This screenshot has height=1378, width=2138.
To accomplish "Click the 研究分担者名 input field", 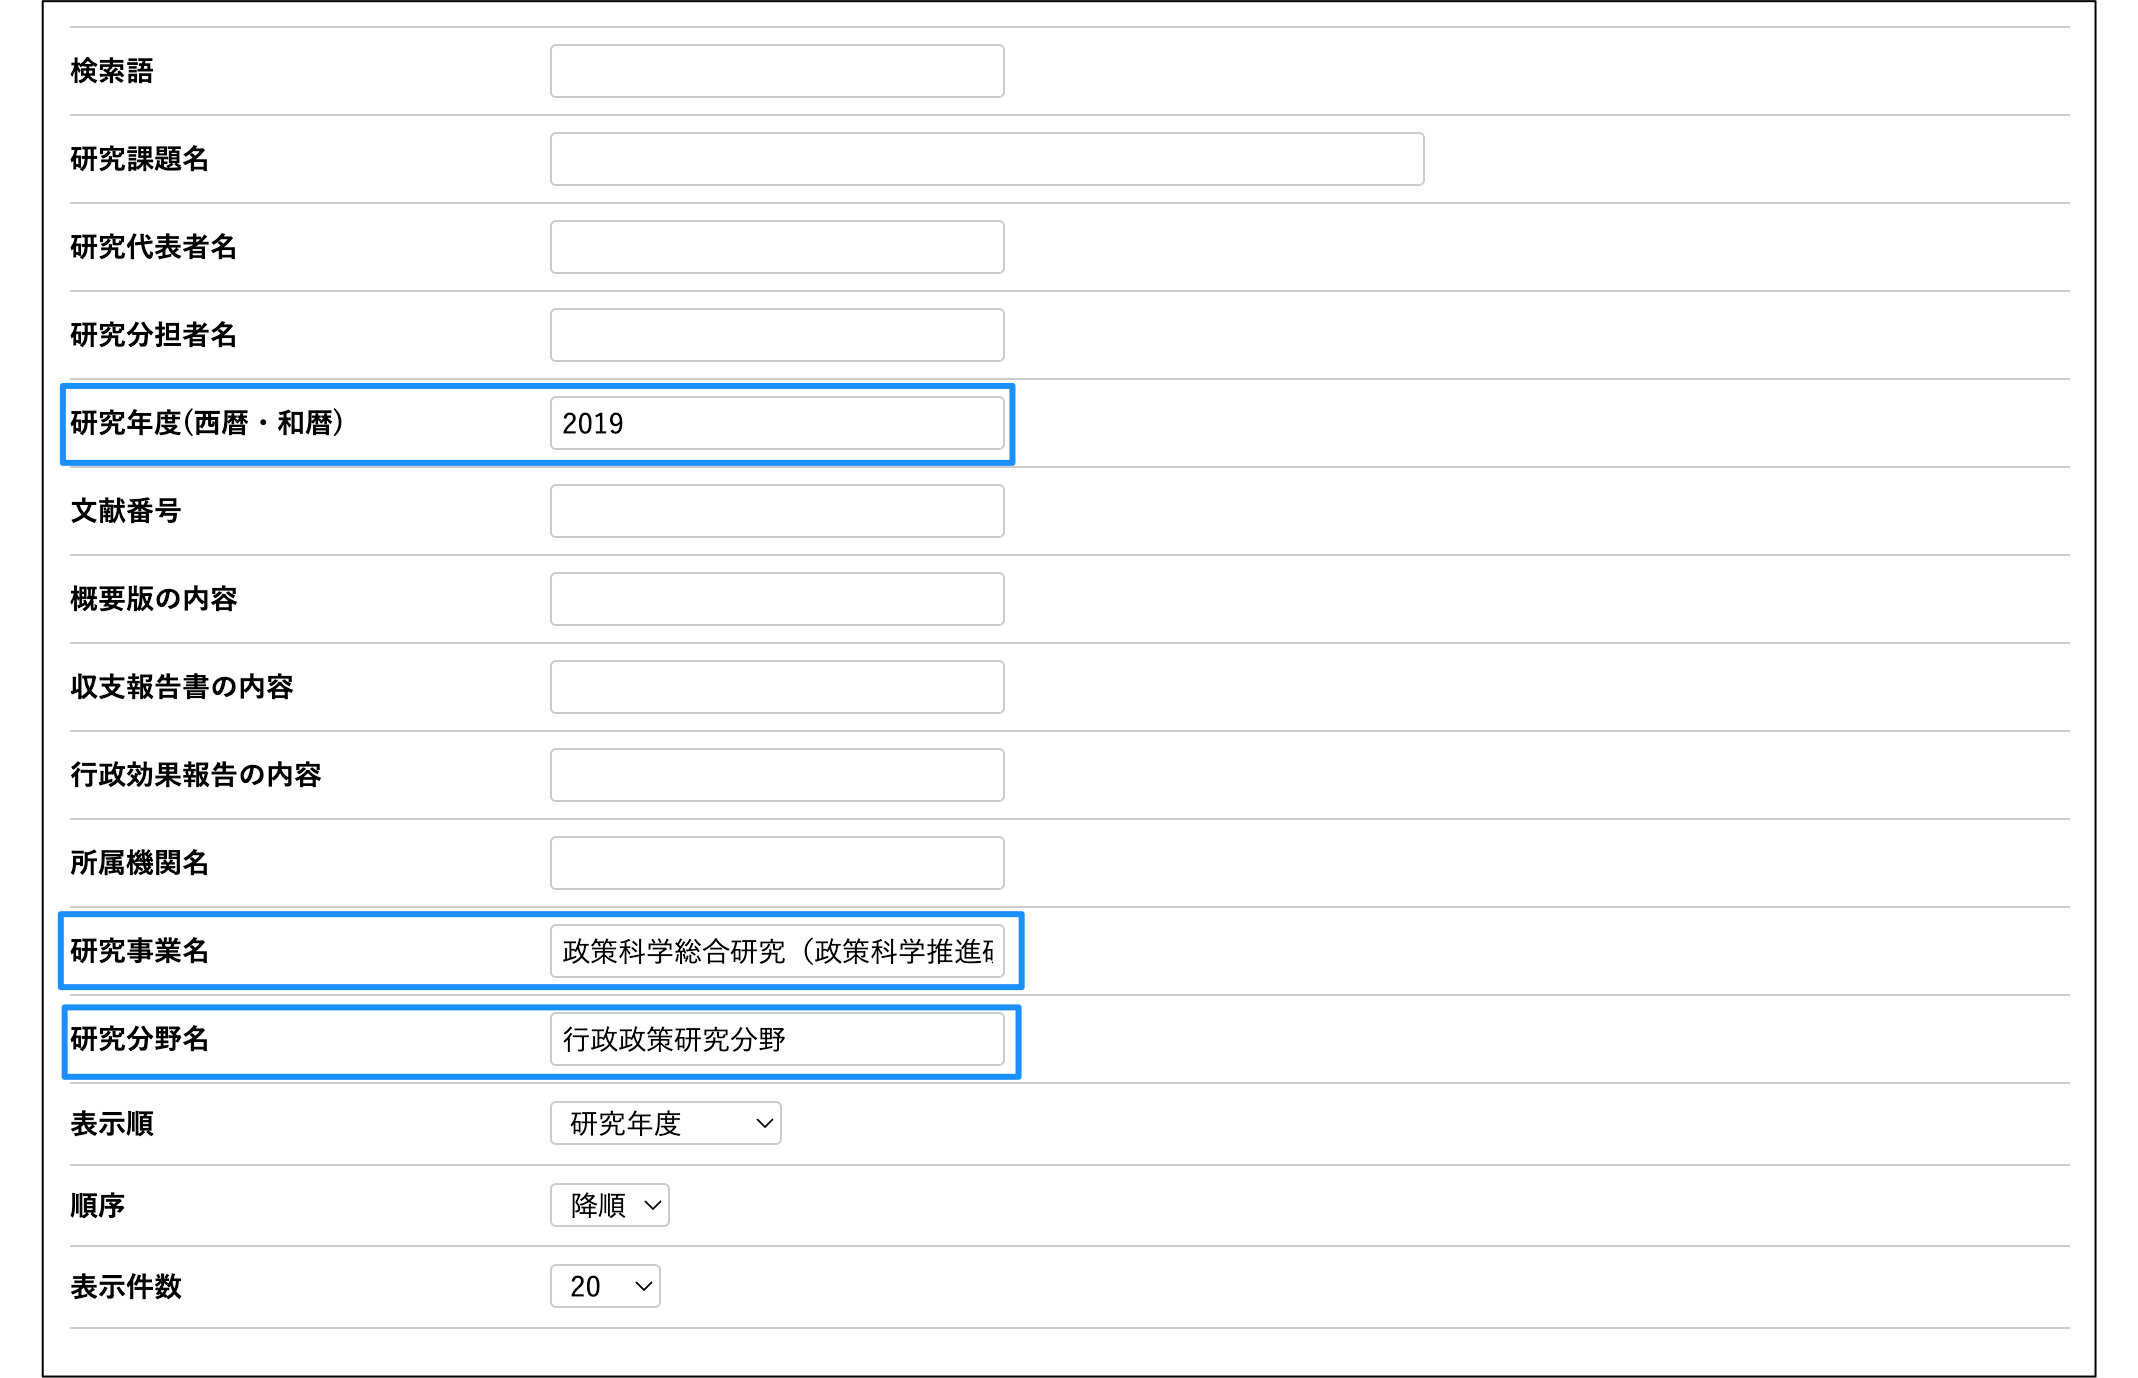I will coord(776,335).
